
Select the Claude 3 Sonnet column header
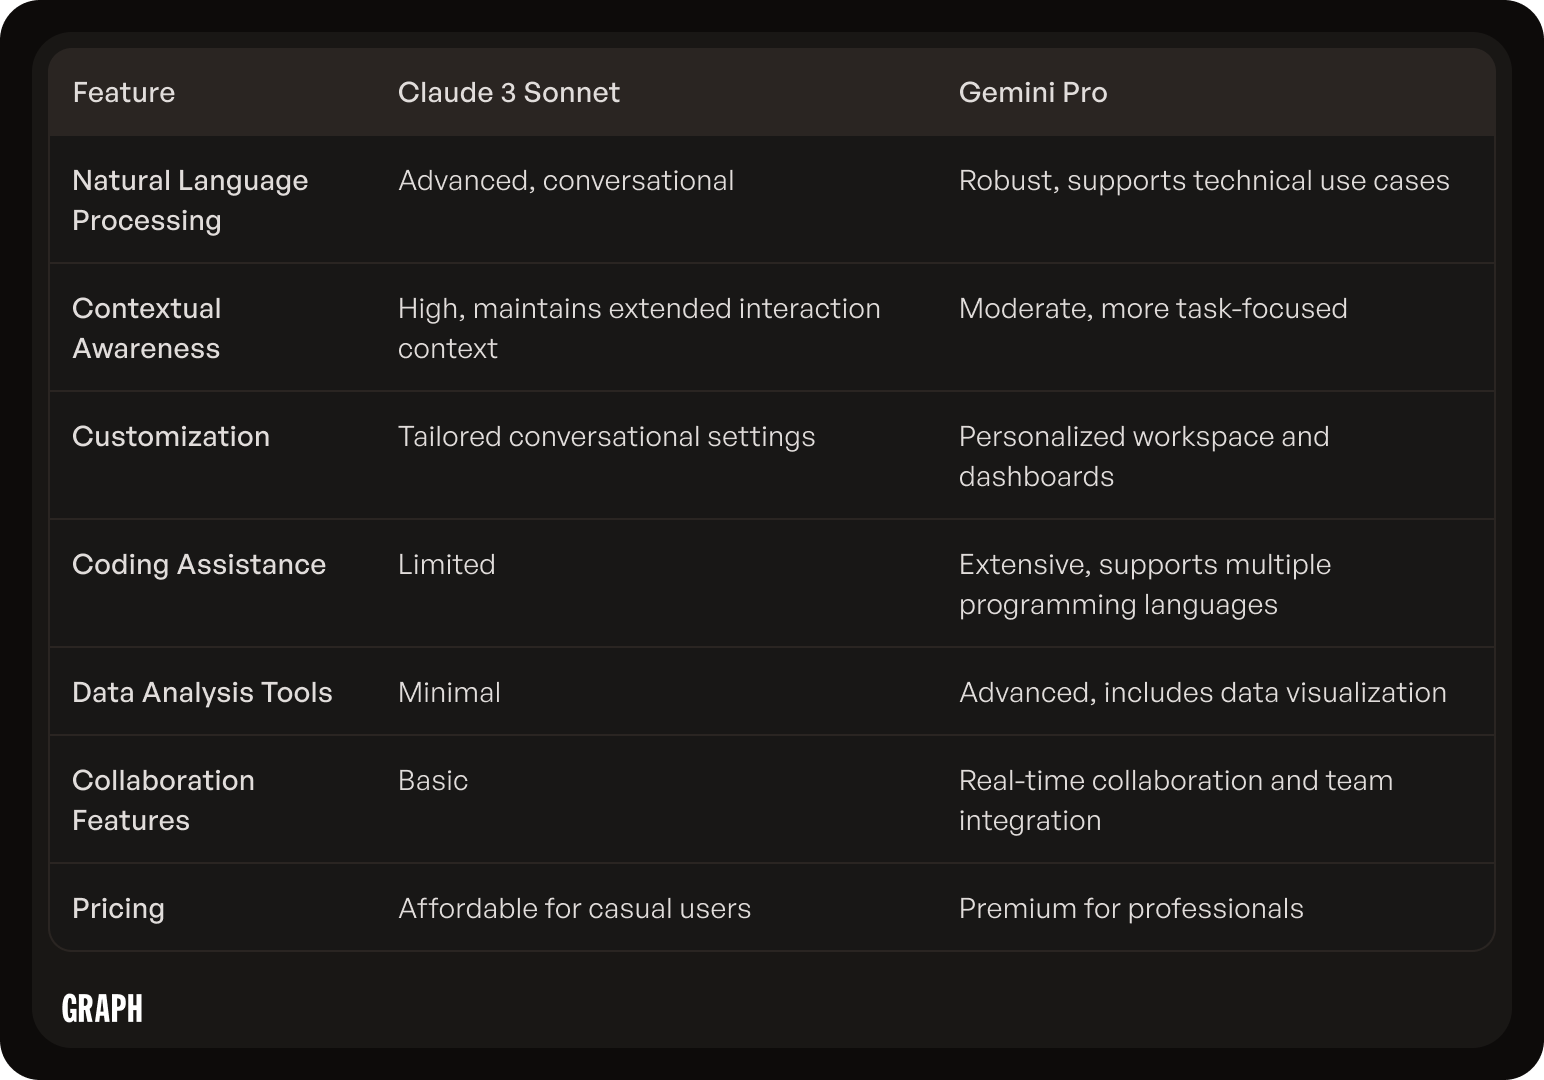(509, 92)
